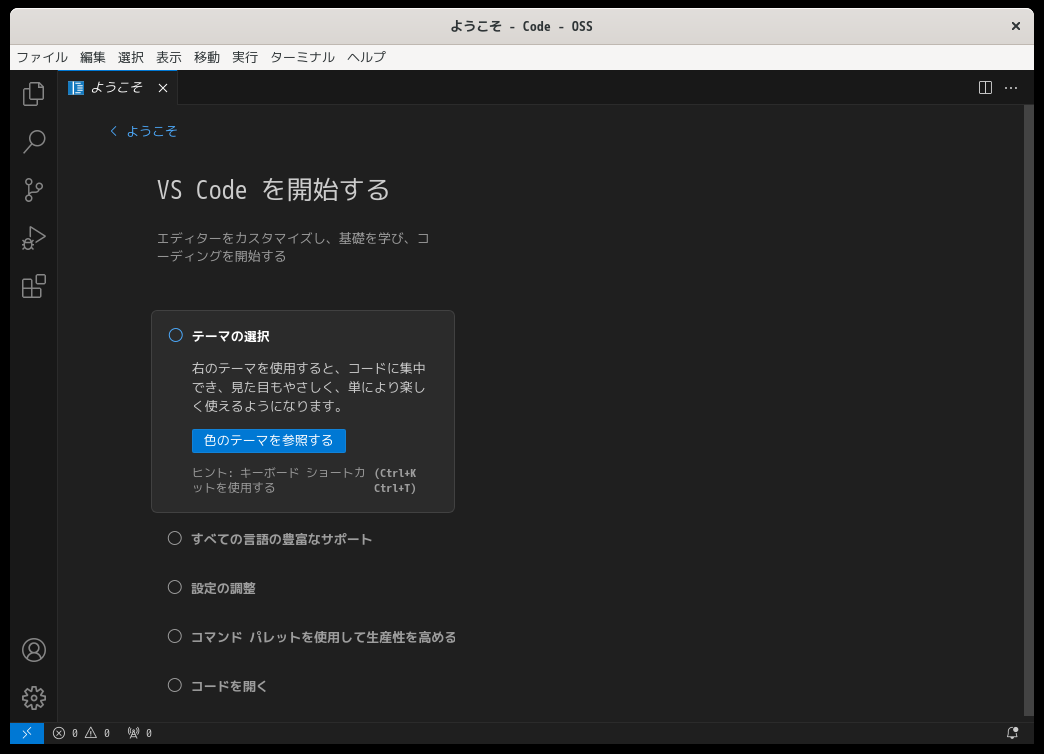This screenshot has width=1044, height=754.
Task: Open the Manage gear icon
Action: click(x=33, y=698)
